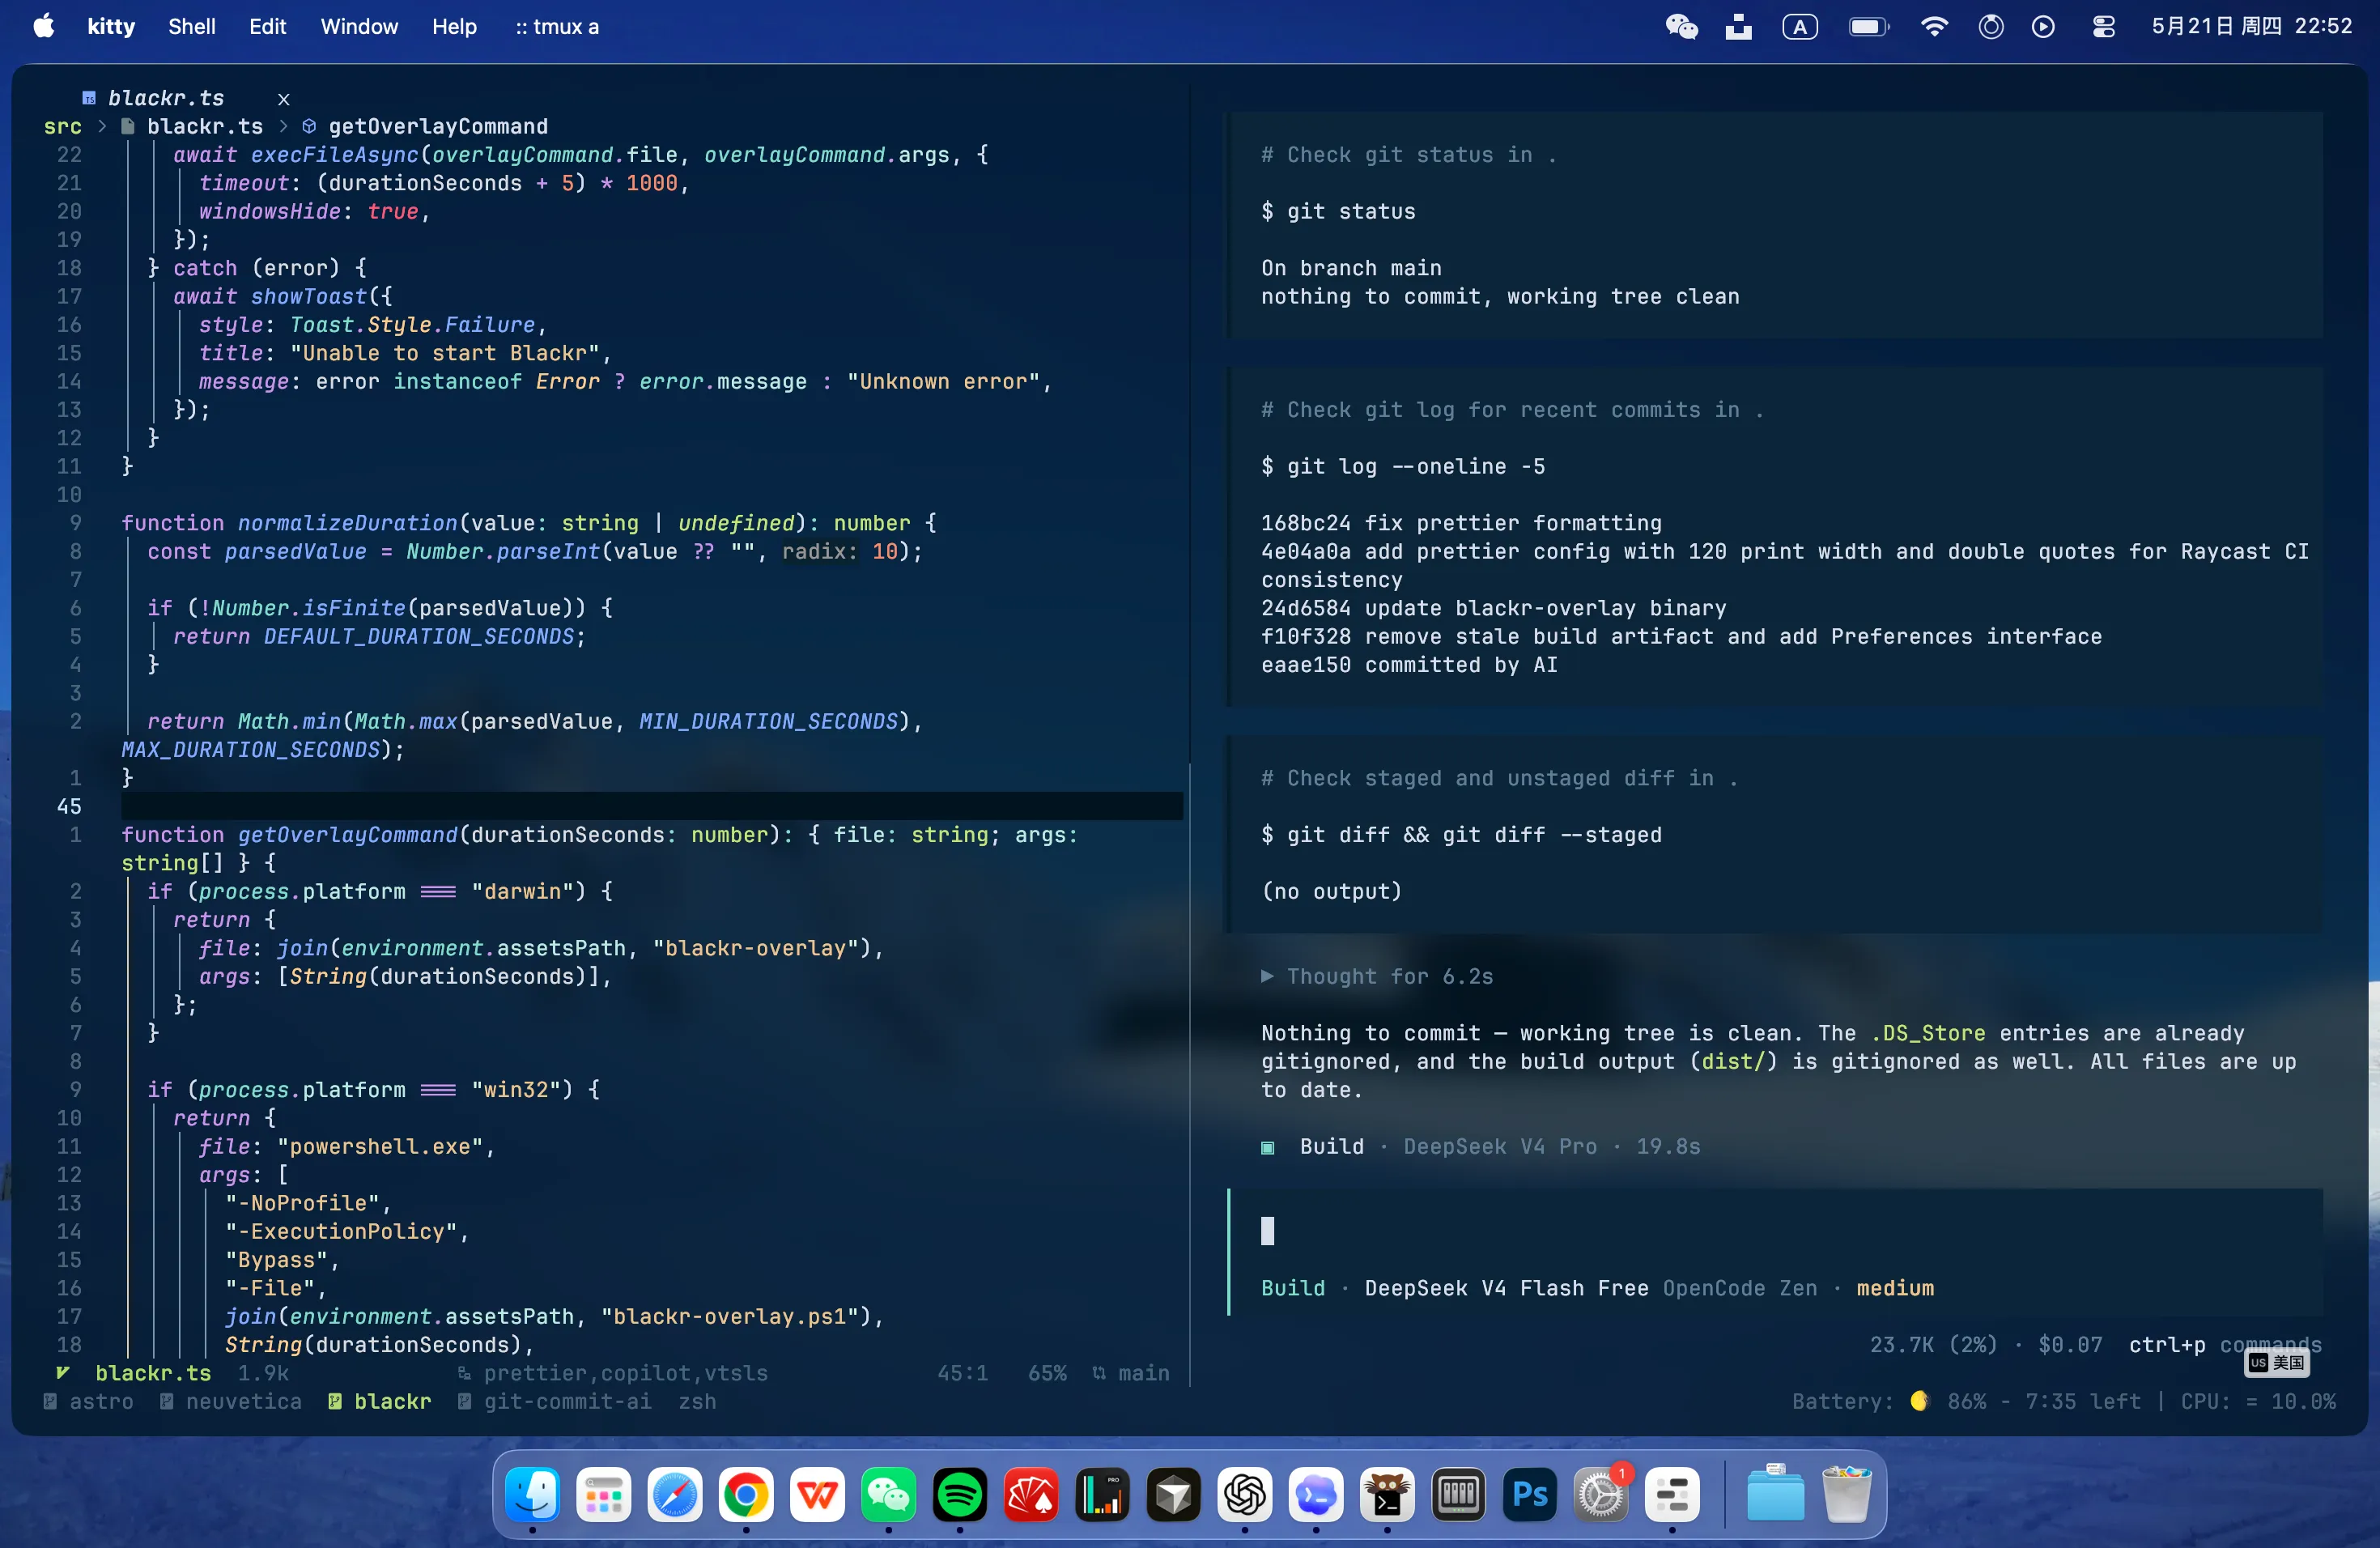Open Photoshop from the Dock
Image resolution: width=2380 pixels, height=1548 pixels.
click(1530, 1495)
